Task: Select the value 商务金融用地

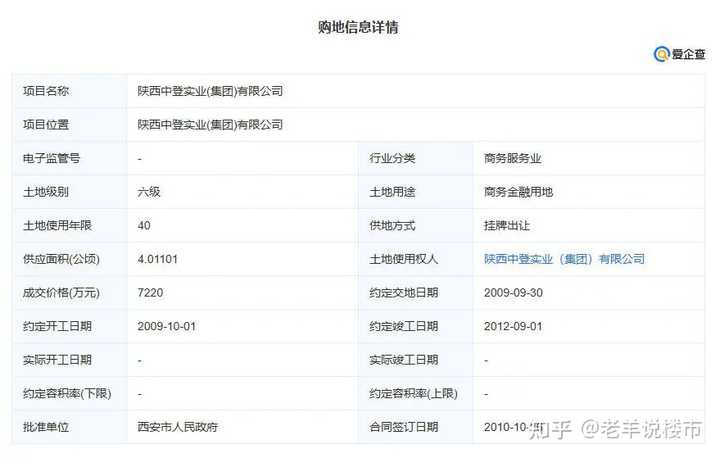Action: point(518,192)
